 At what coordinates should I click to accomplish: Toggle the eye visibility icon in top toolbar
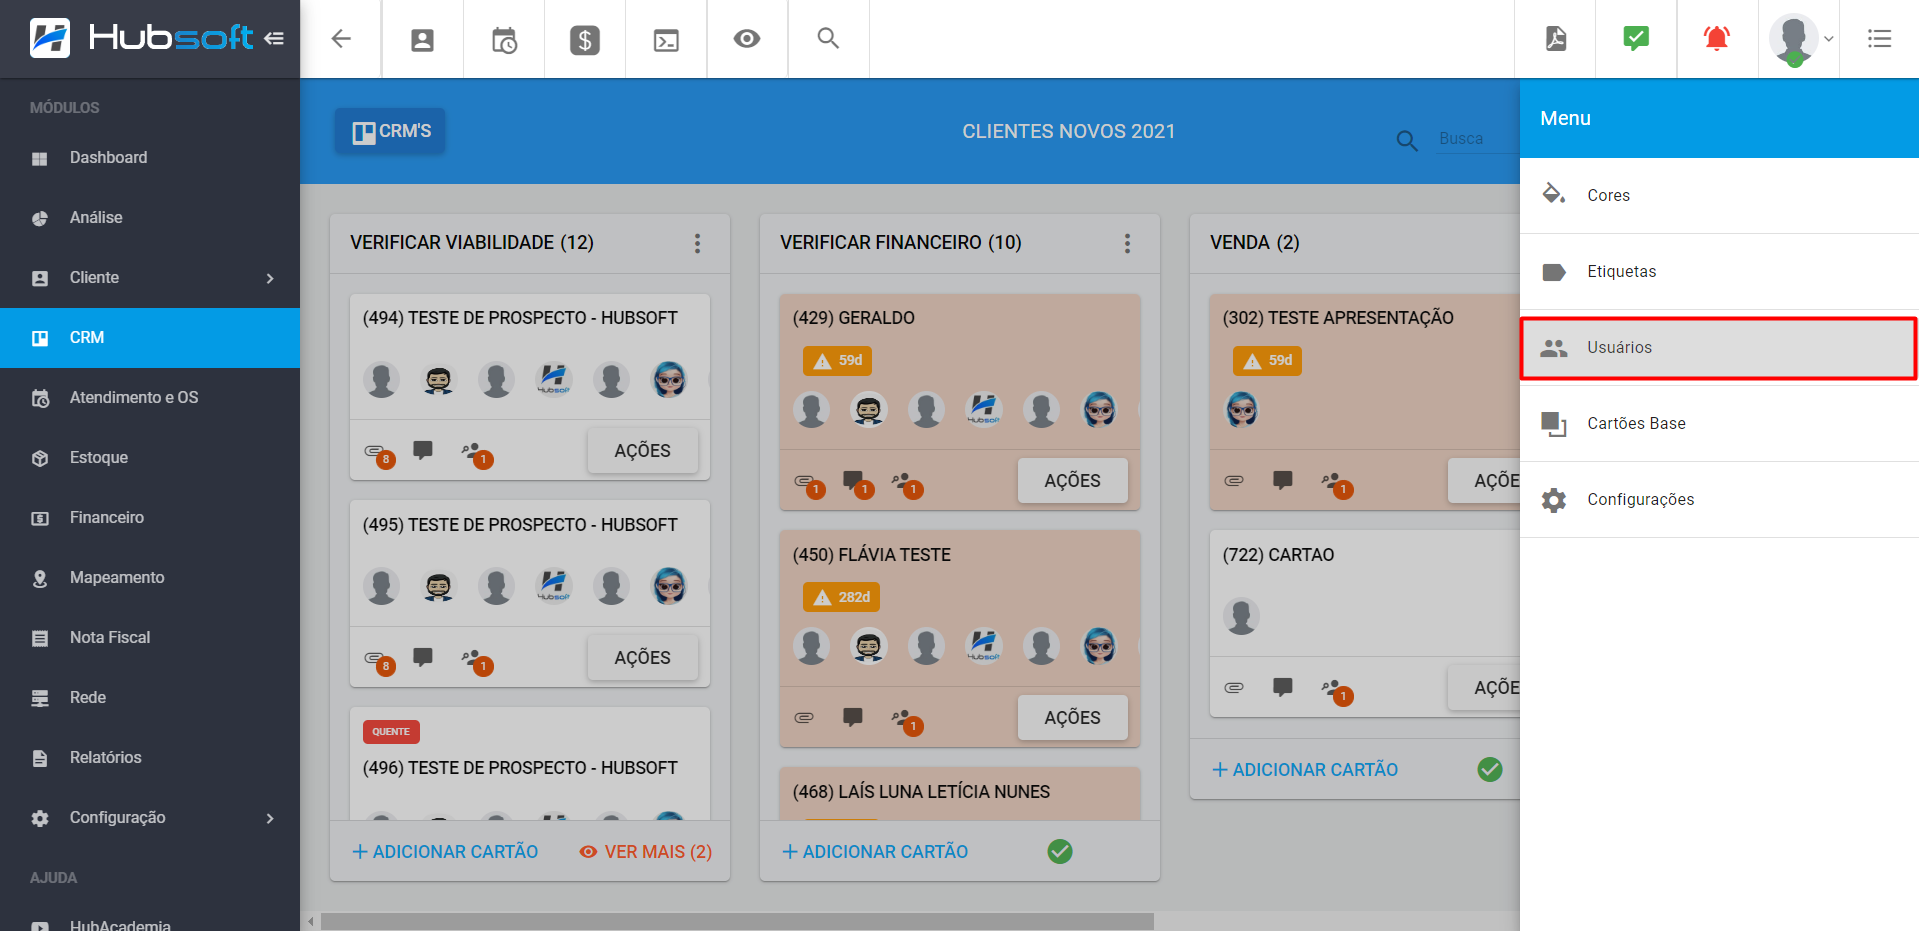pos(747,39)
